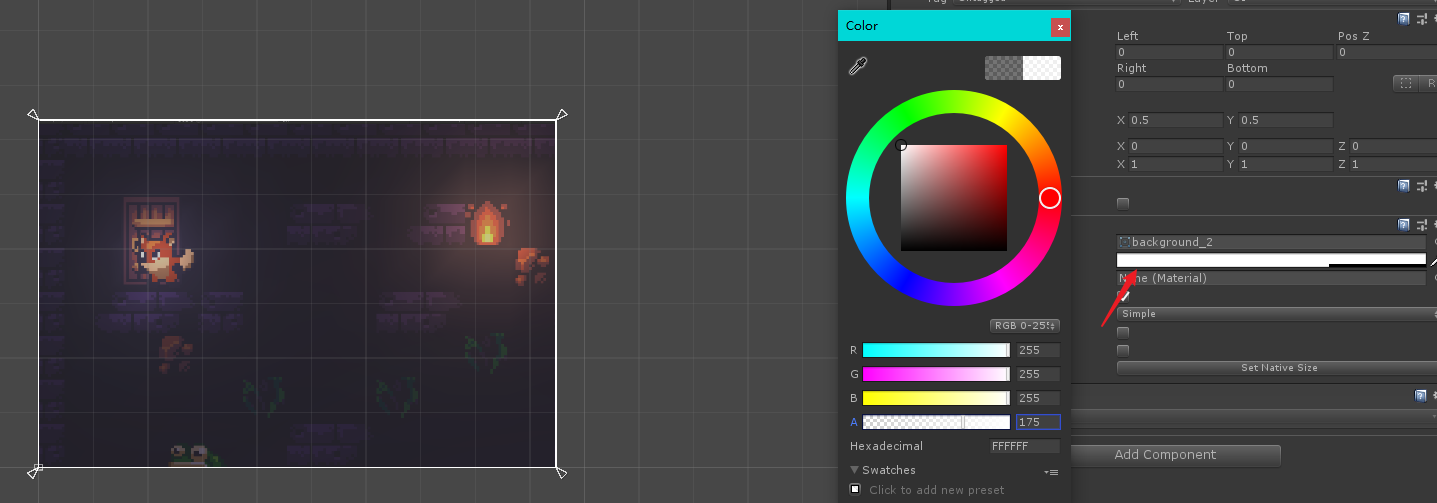Toggle blueprint mode button in Rect Transform

tap(1406, 84)
